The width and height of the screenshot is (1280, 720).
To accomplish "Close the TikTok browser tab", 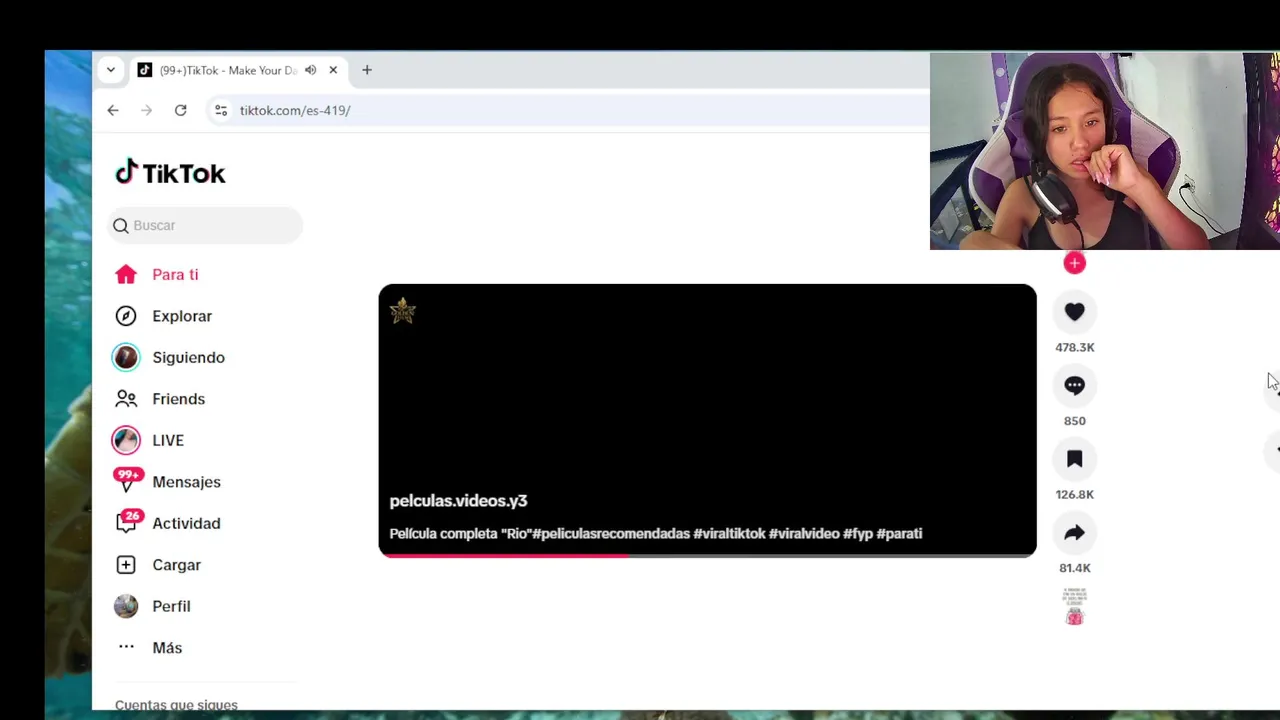I will pyautogui.click(x=333, y=70).
